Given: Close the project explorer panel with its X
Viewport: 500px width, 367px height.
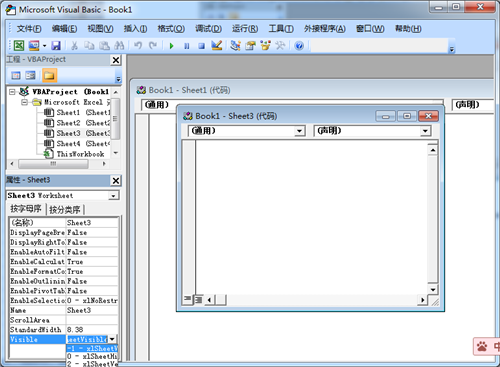Looking at the screenshot, I should 116,60.
